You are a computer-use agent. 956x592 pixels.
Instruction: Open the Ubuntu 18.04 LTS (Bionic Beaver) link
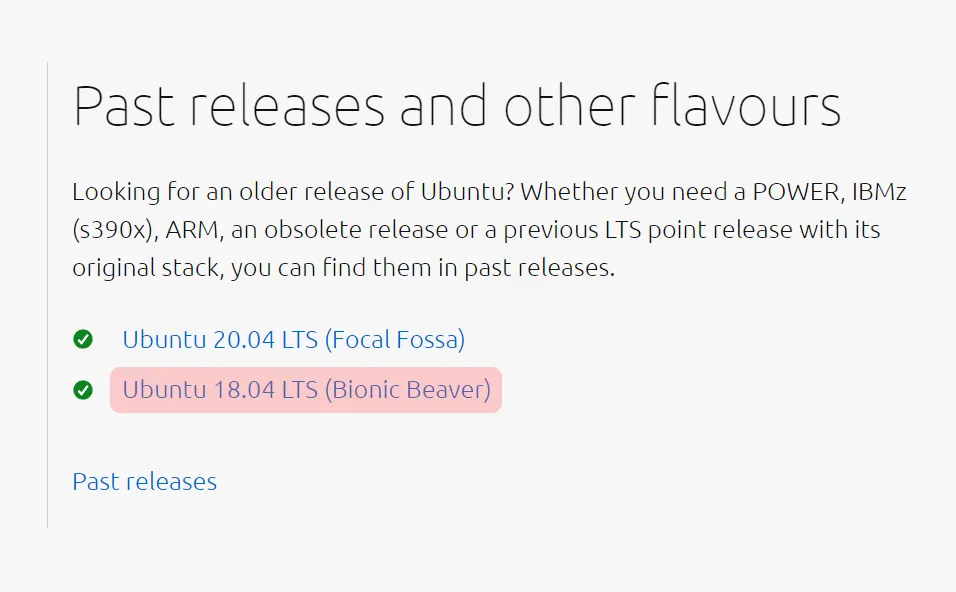click(x=307, y=390)
